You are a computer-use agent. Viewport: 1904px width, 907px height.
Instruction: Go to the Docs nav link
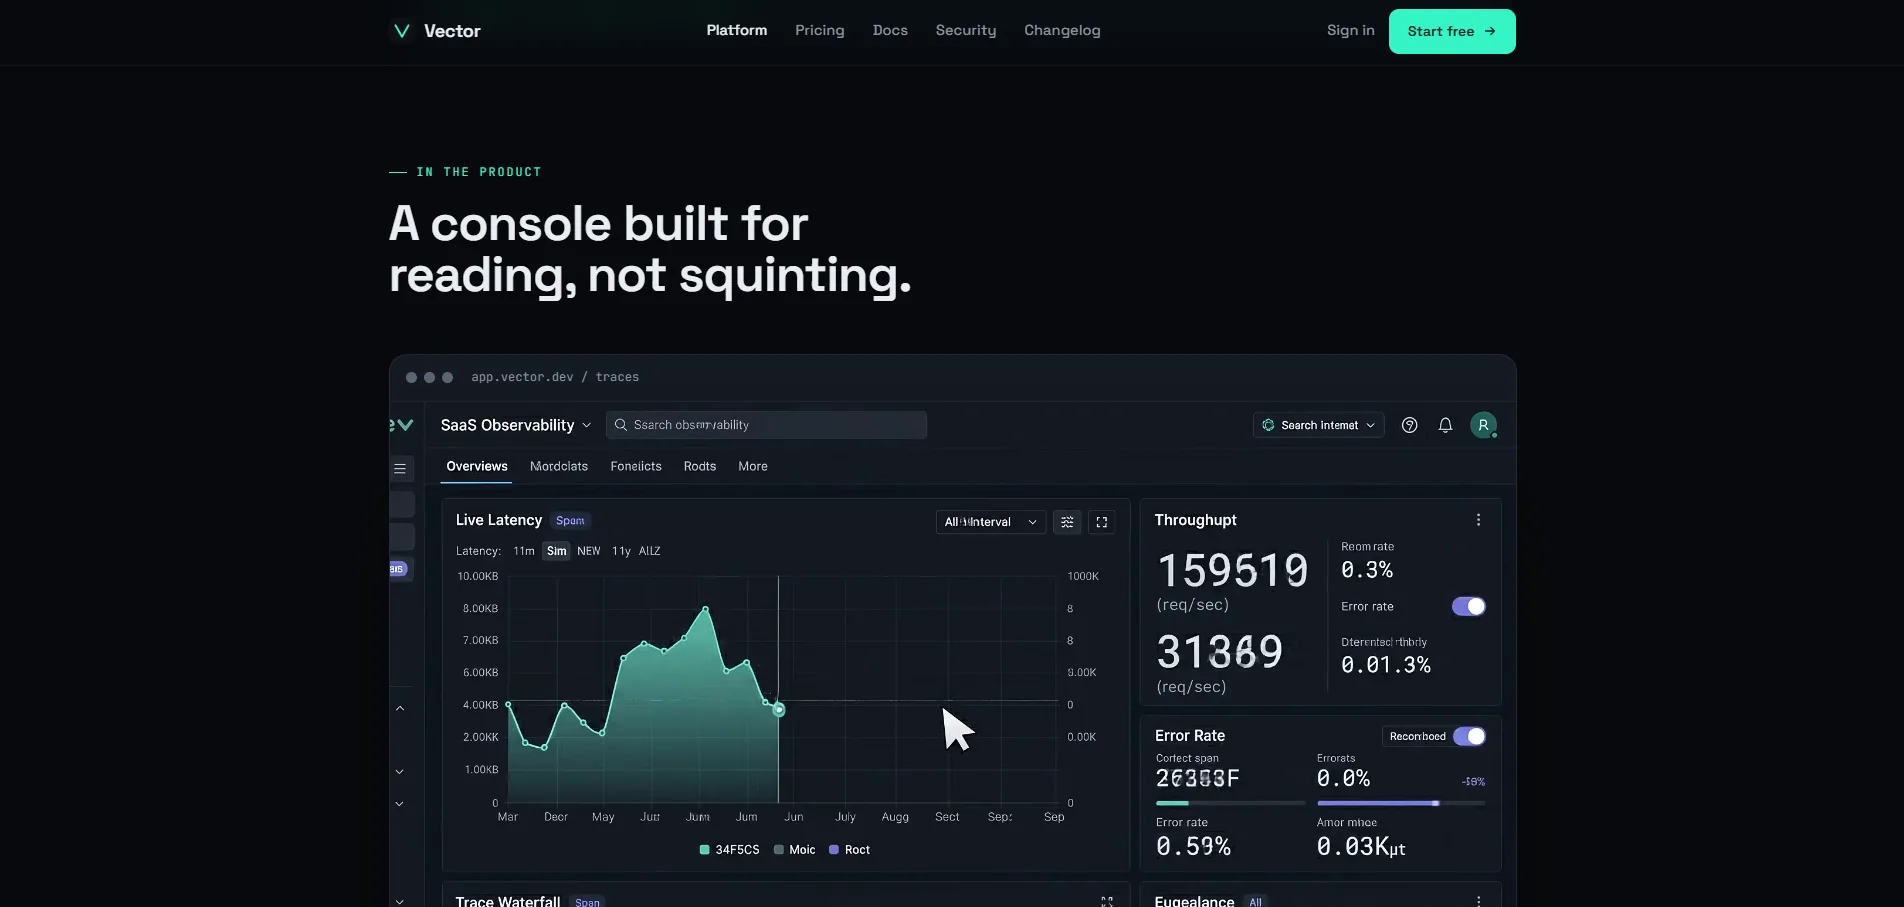click(x=890, y=30)
